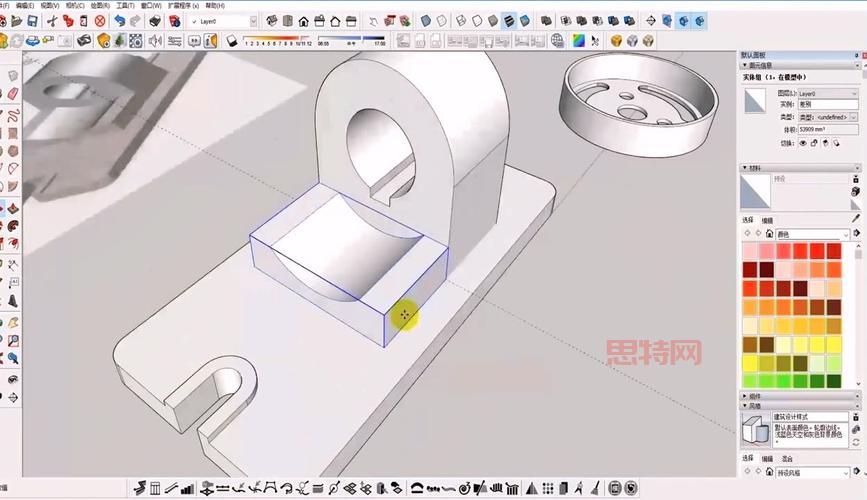Open the 窗口(W) menu
This screenshot has height=500, width=867.
[x=152, y=5]
